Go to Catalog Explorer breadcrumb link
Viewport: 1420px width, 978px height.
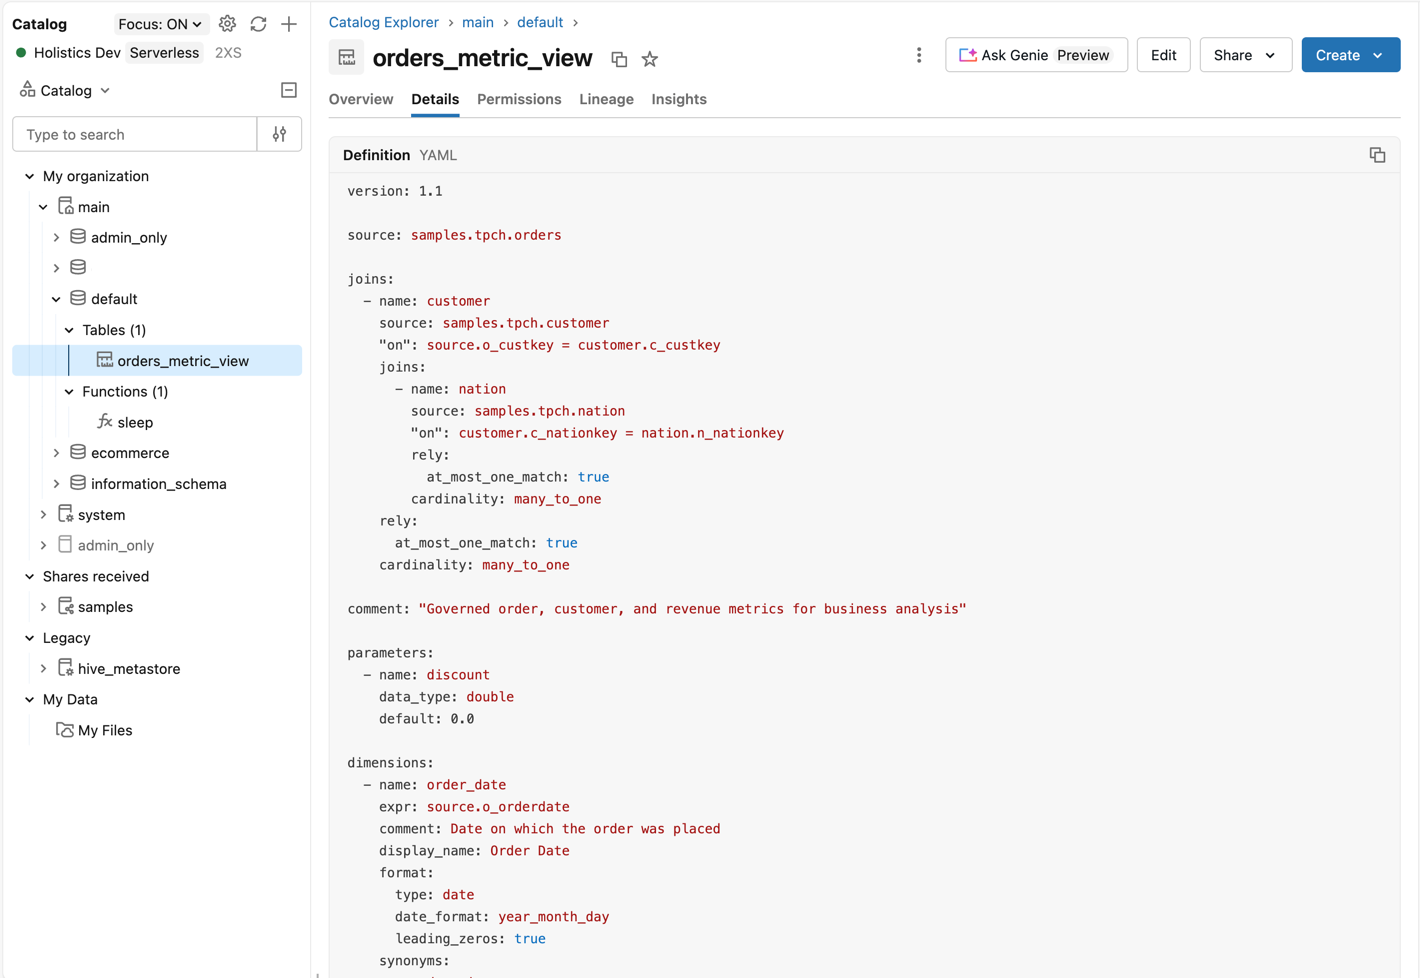(x=384, y=22)
